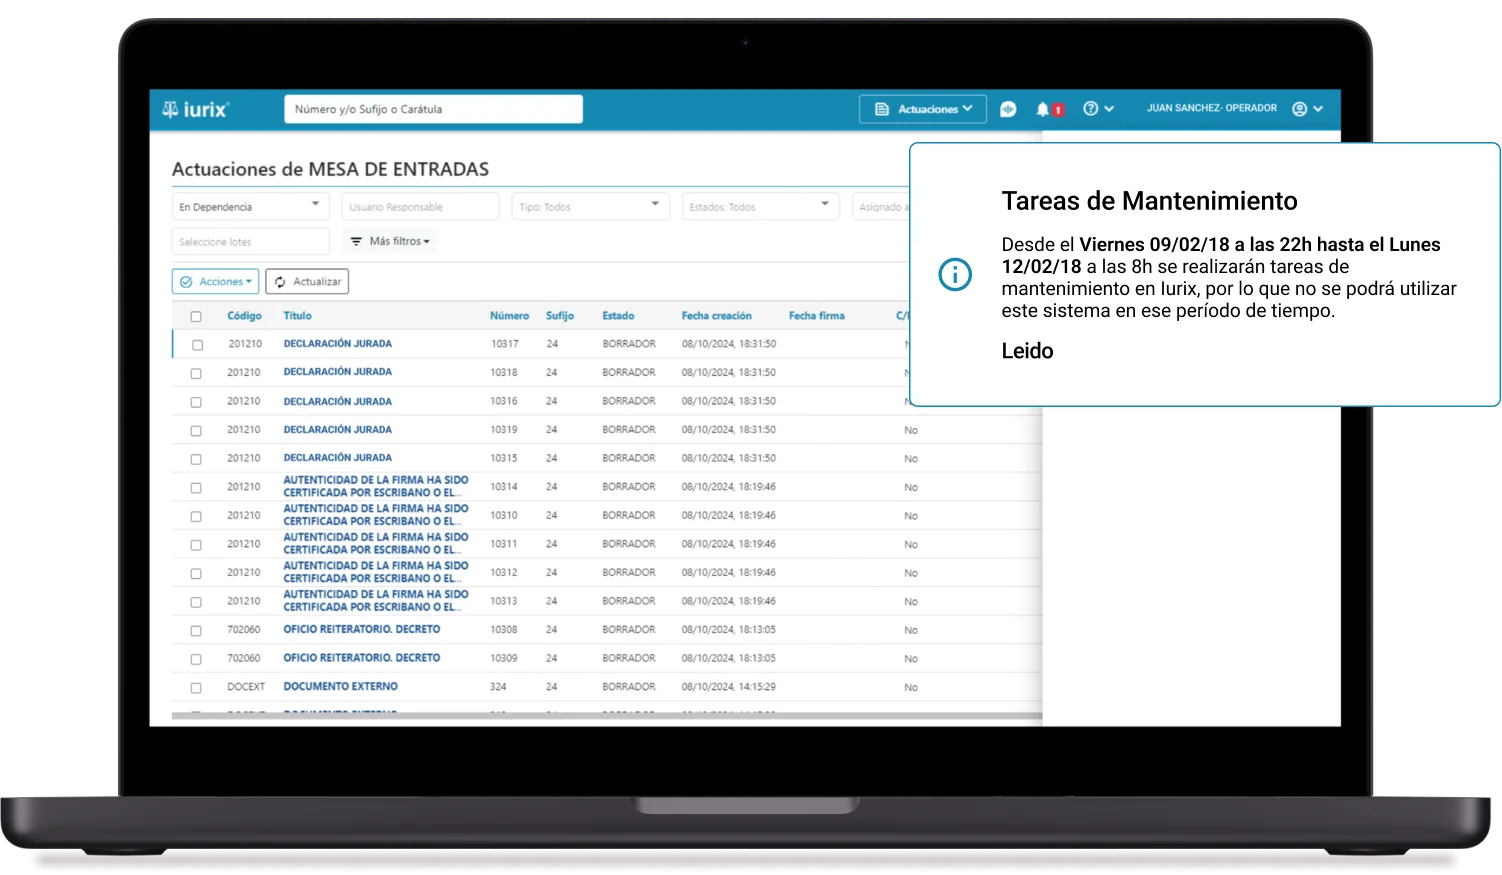Select the DOCUMENTO EXTERNO 324 row checkbox
Viewport: 1502px width, 875px height.
(196, 688)
